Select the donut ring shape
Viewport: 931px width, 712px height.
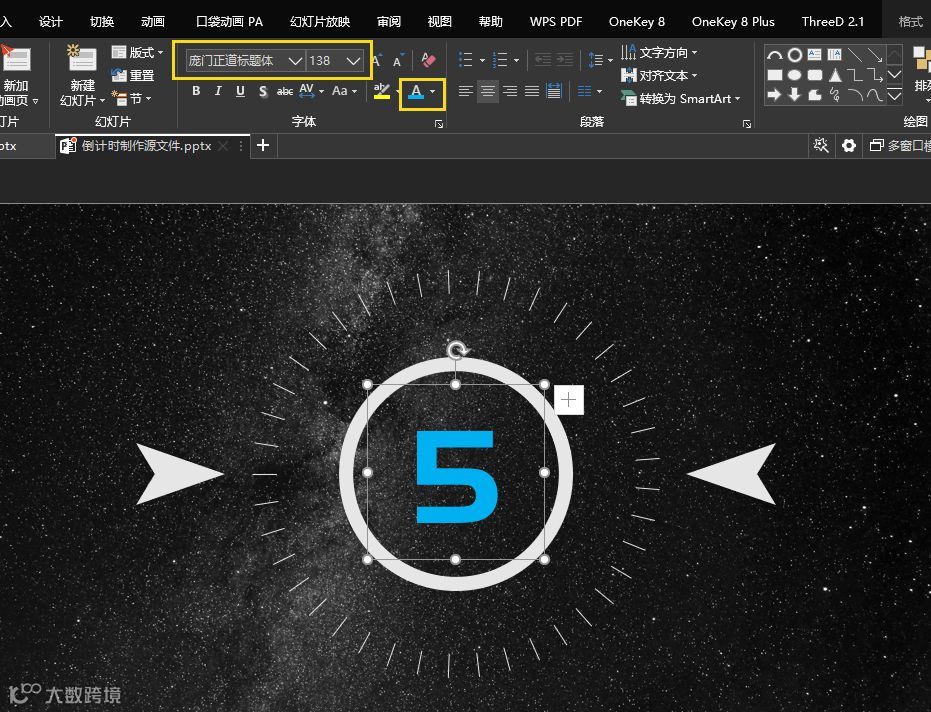click(794, 55)
